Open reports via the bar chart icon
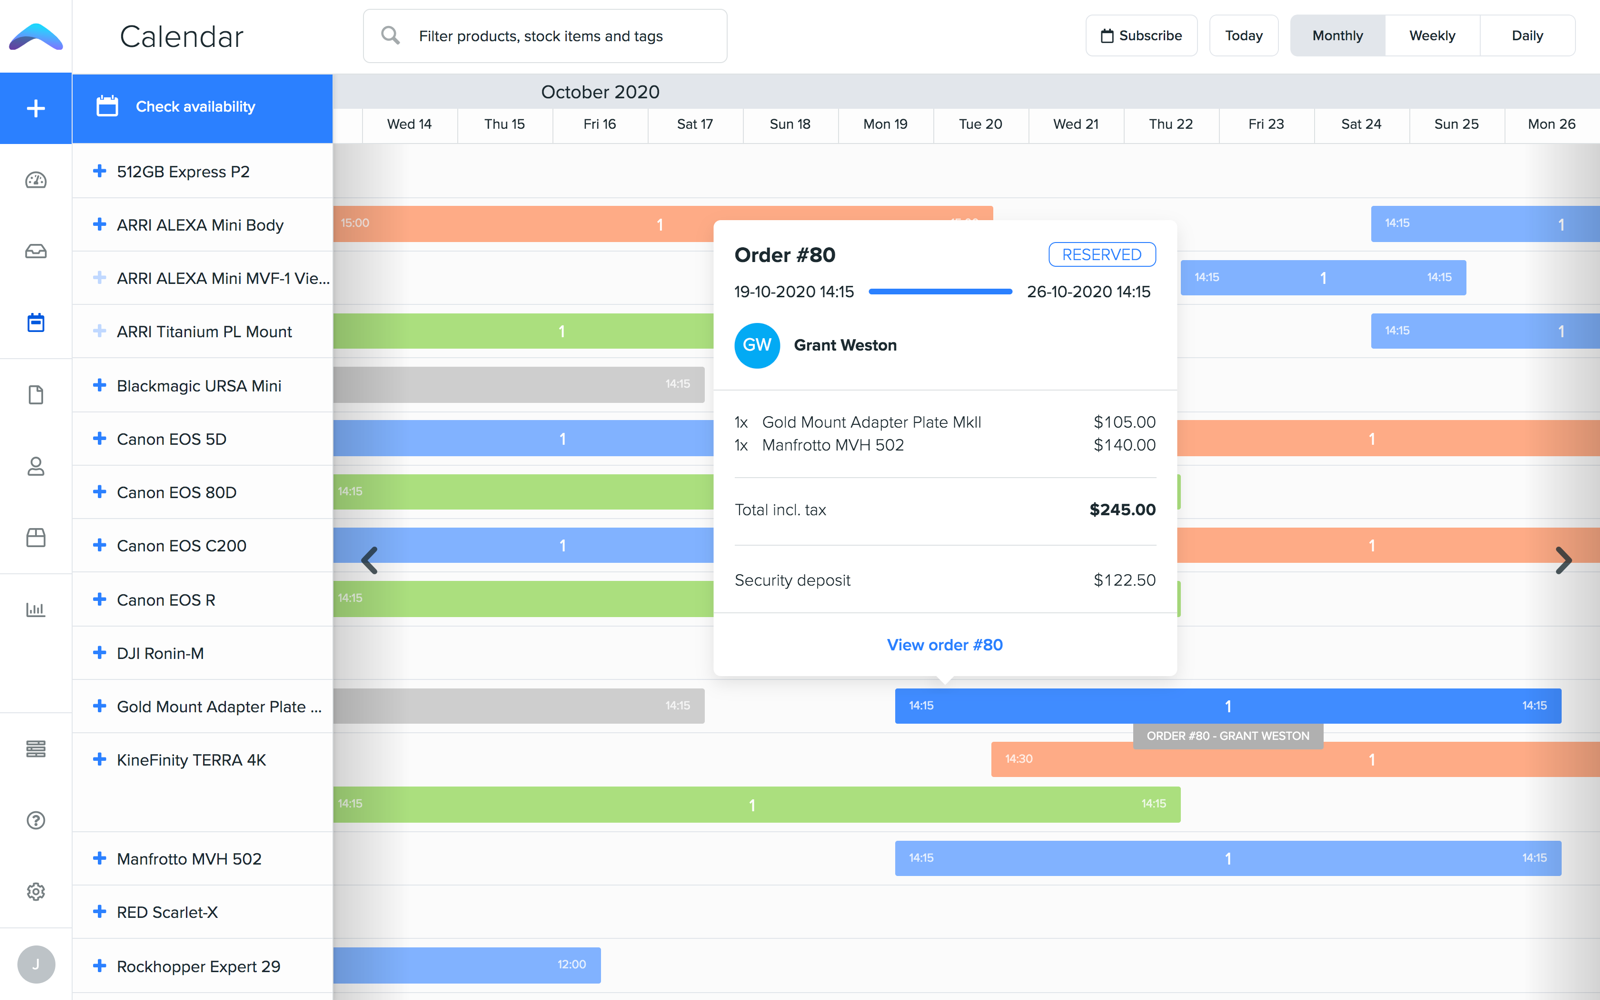 pyautogui.click(x=36, y=608)
